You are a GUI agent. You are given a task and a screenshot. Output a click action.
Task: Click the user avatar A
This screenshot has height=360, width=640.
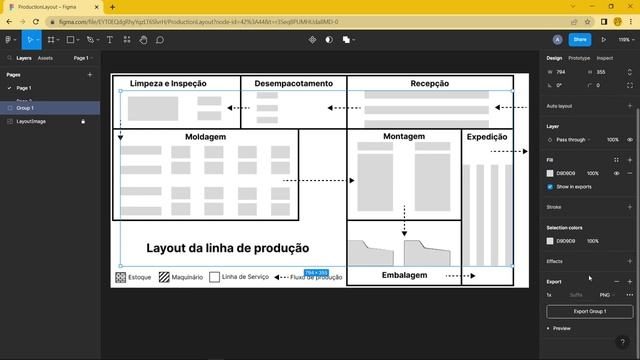coord(558,40)
